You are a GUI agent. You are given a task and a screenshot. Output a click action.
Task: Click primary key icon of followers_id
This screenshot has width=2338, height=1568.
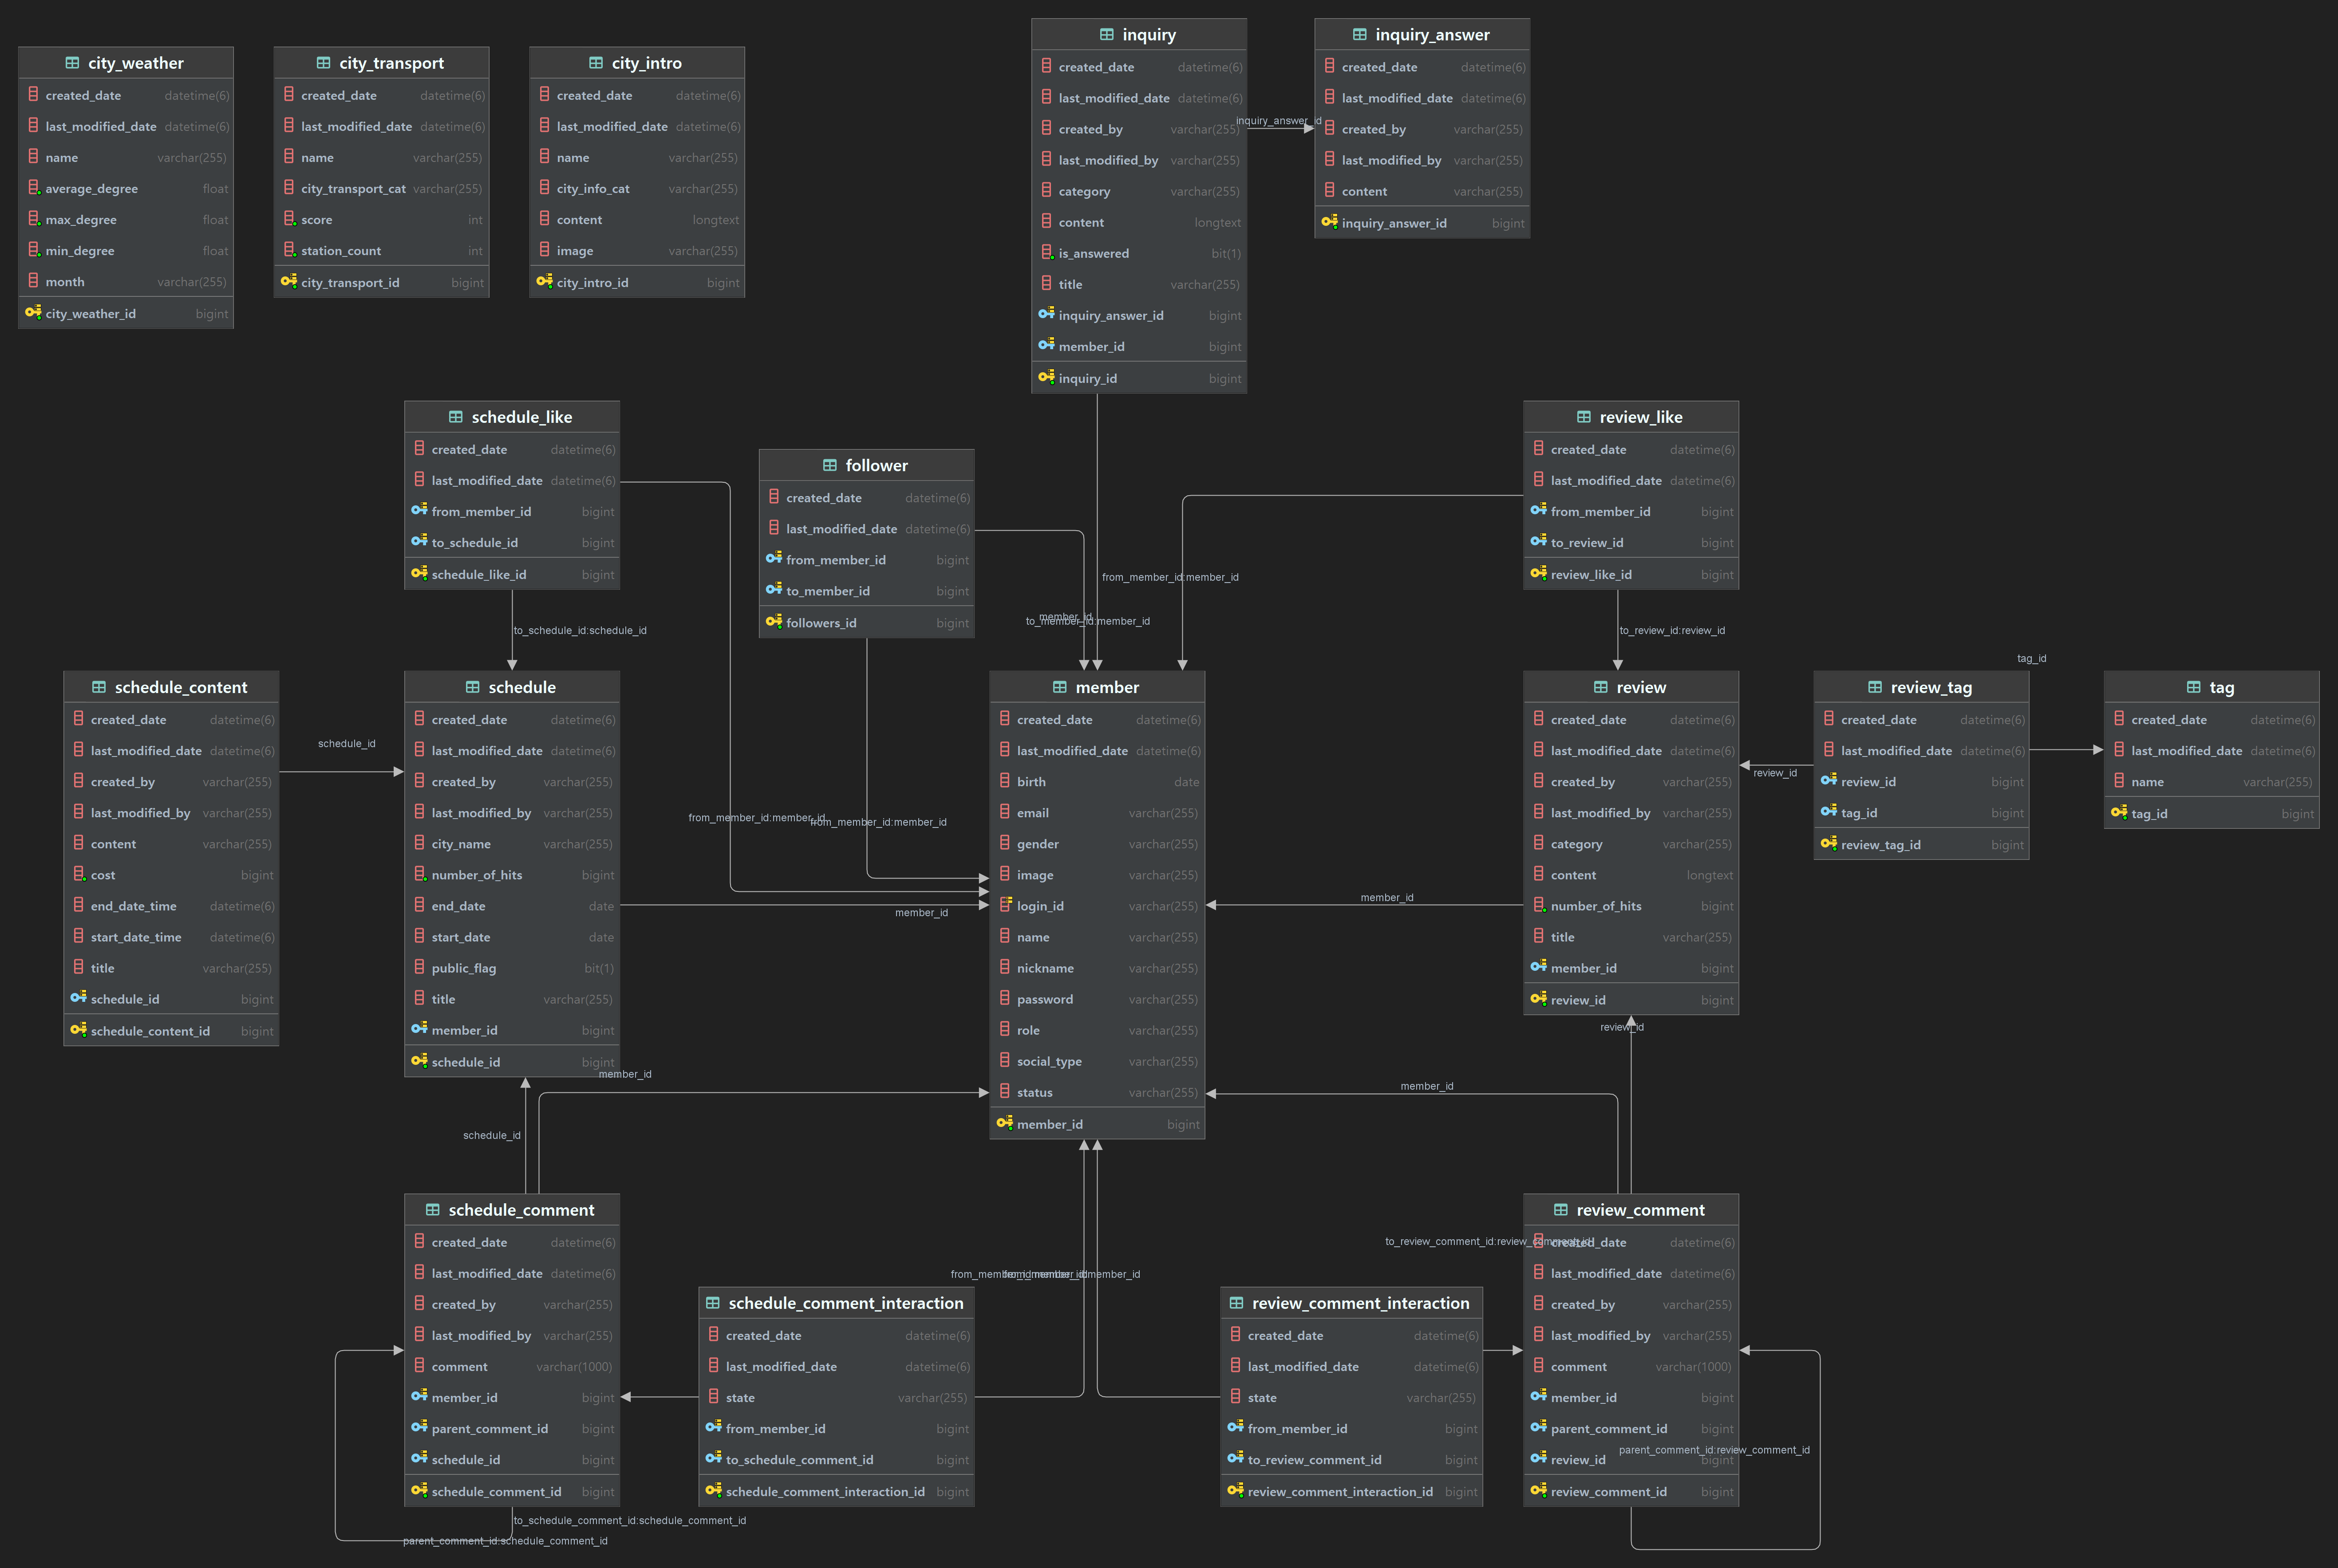click(x=774, y=621)
